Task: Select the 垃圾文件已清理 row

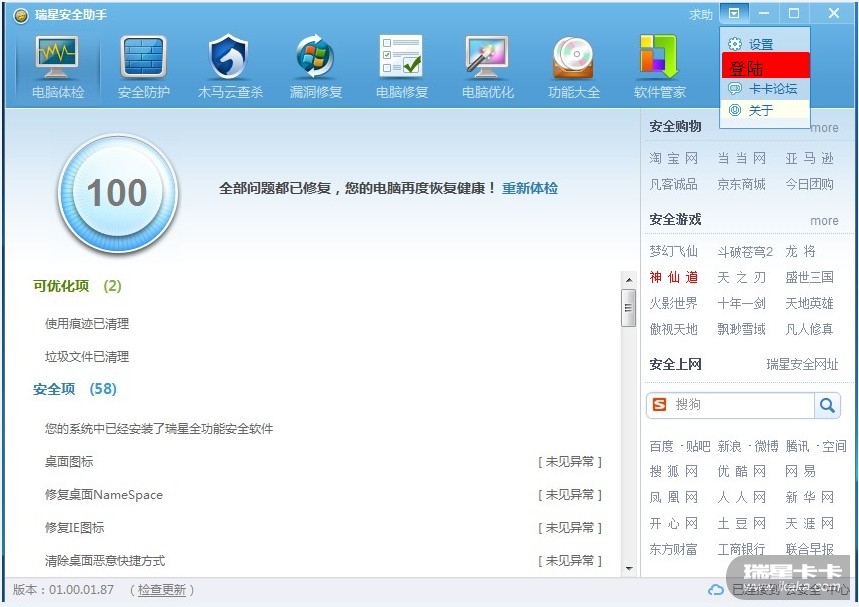Action: 87,357
